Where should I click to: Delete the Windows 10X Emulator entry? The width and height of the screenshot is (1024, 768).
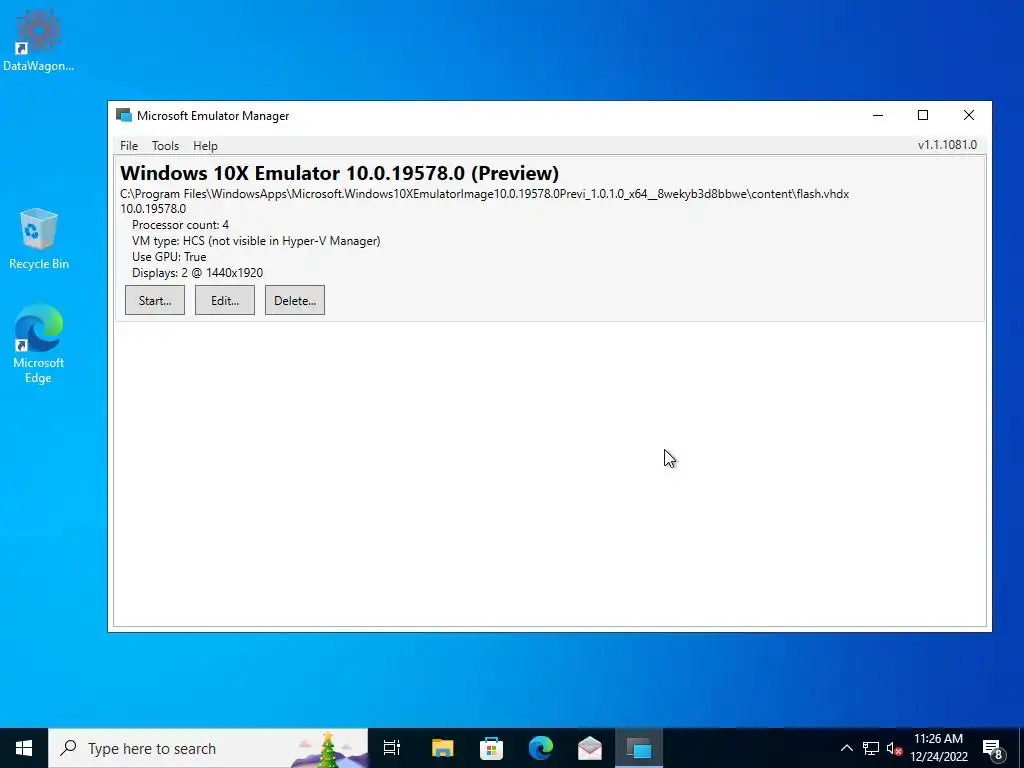click(x=295, y=300)
